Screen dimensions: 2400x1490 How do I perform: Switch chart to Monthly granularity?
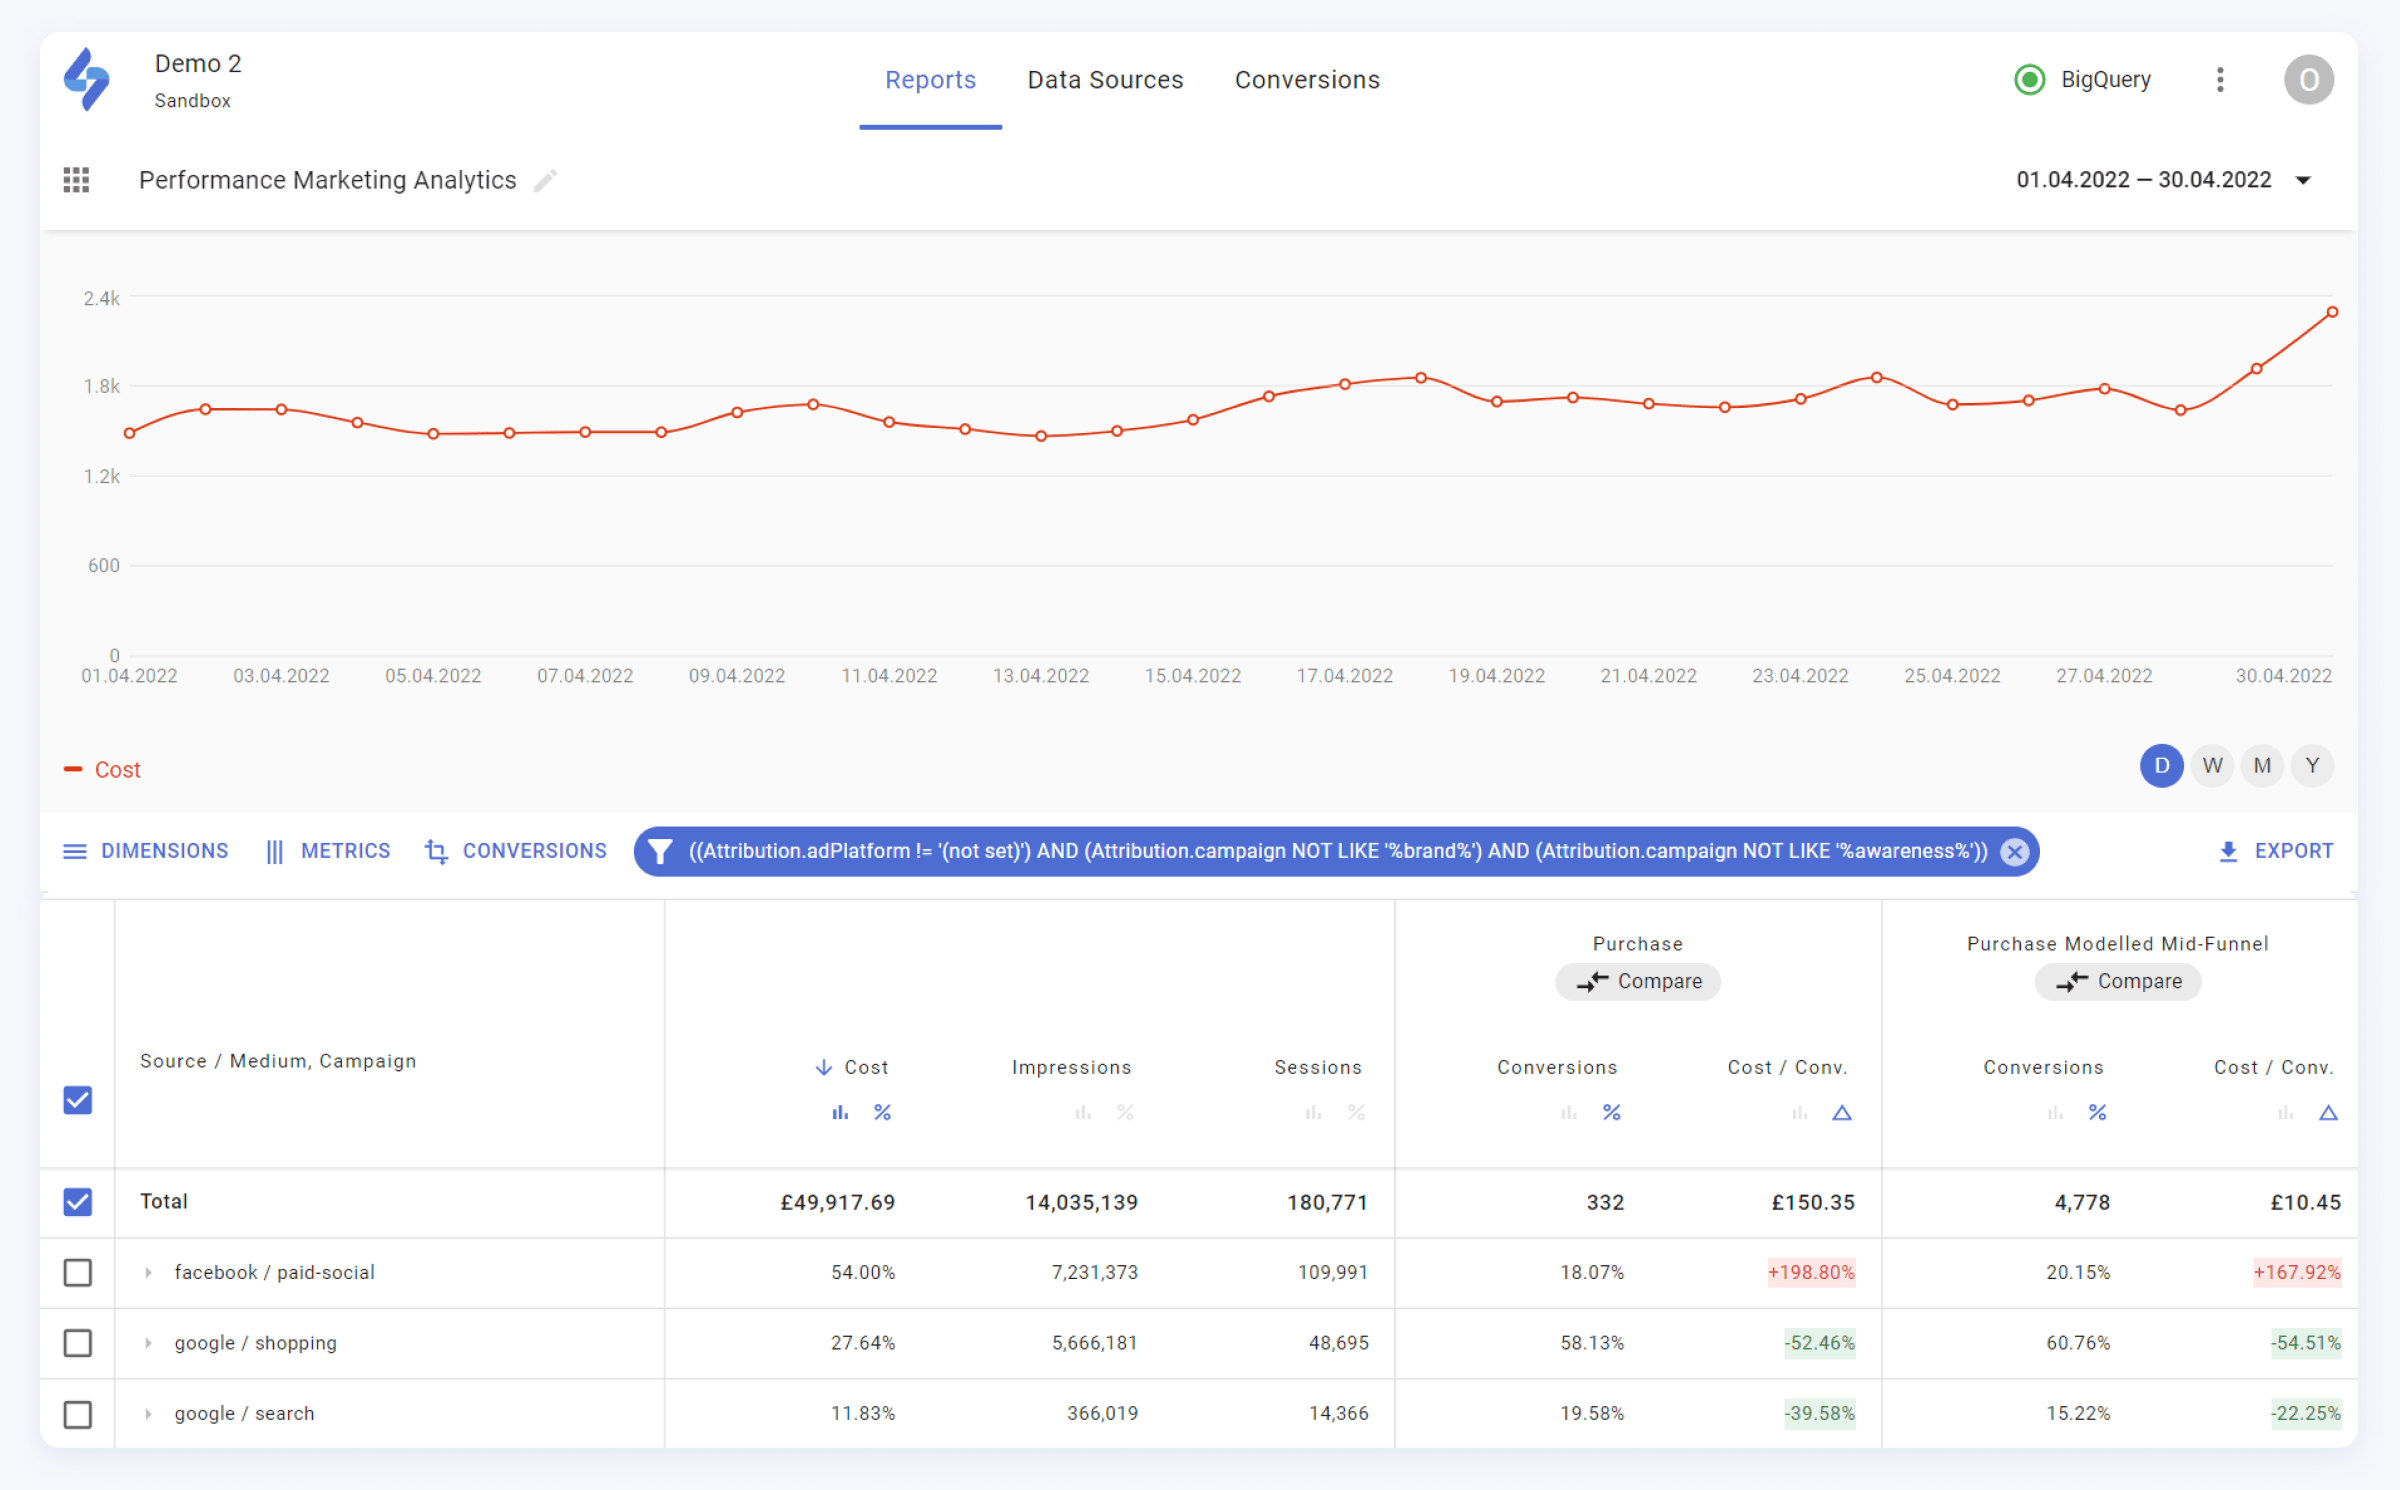pyautogui.click(x=2262, y=766)
